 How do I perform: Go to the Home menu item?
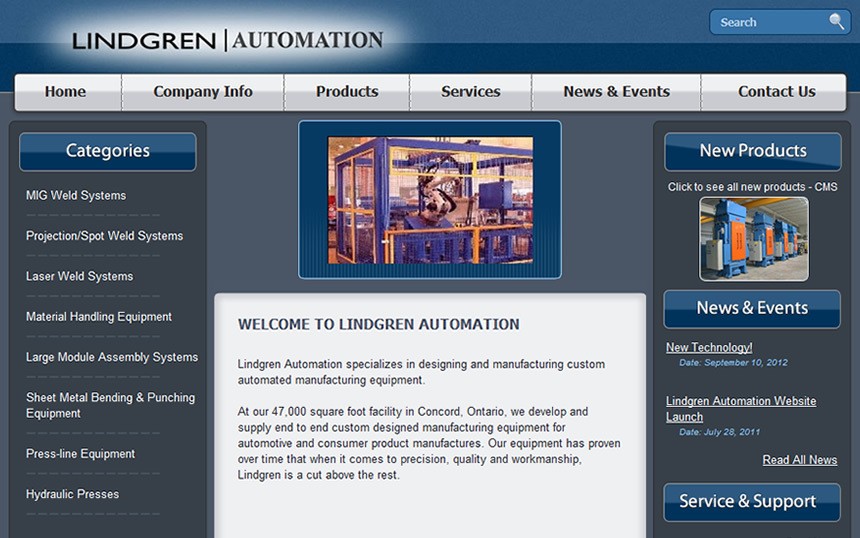65,92
